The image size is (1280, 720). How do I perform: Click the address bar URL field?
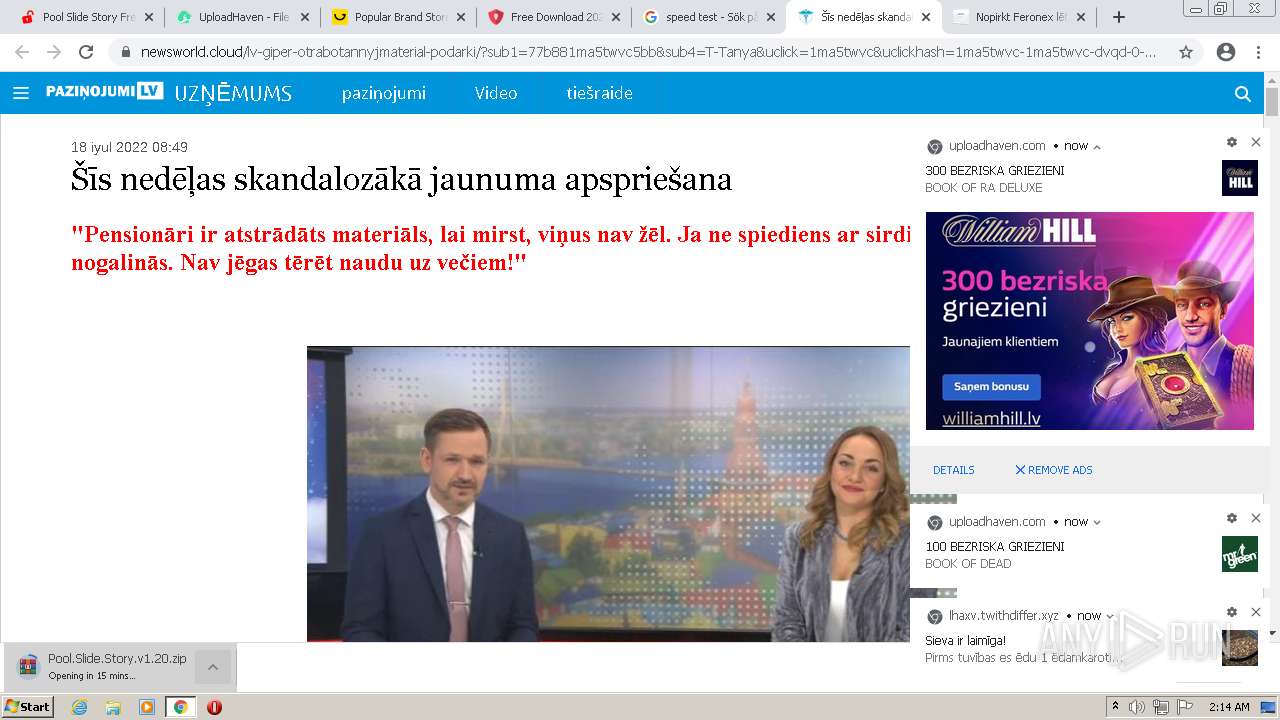[x=650, y=52]
